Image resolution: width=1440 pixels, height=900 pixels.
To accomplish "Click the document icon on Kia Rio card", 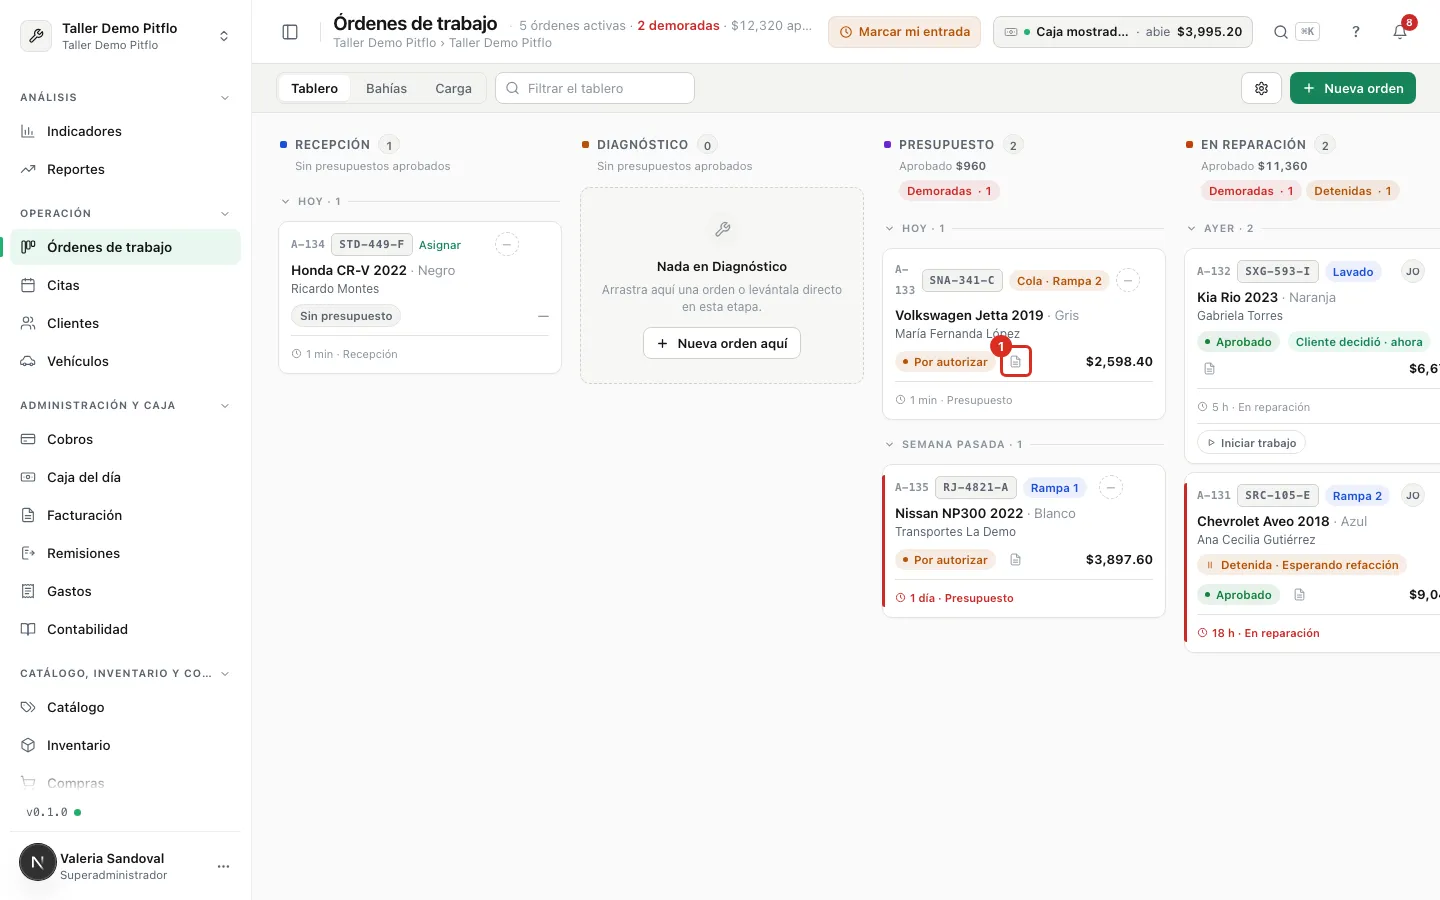I will [1209, 369].
